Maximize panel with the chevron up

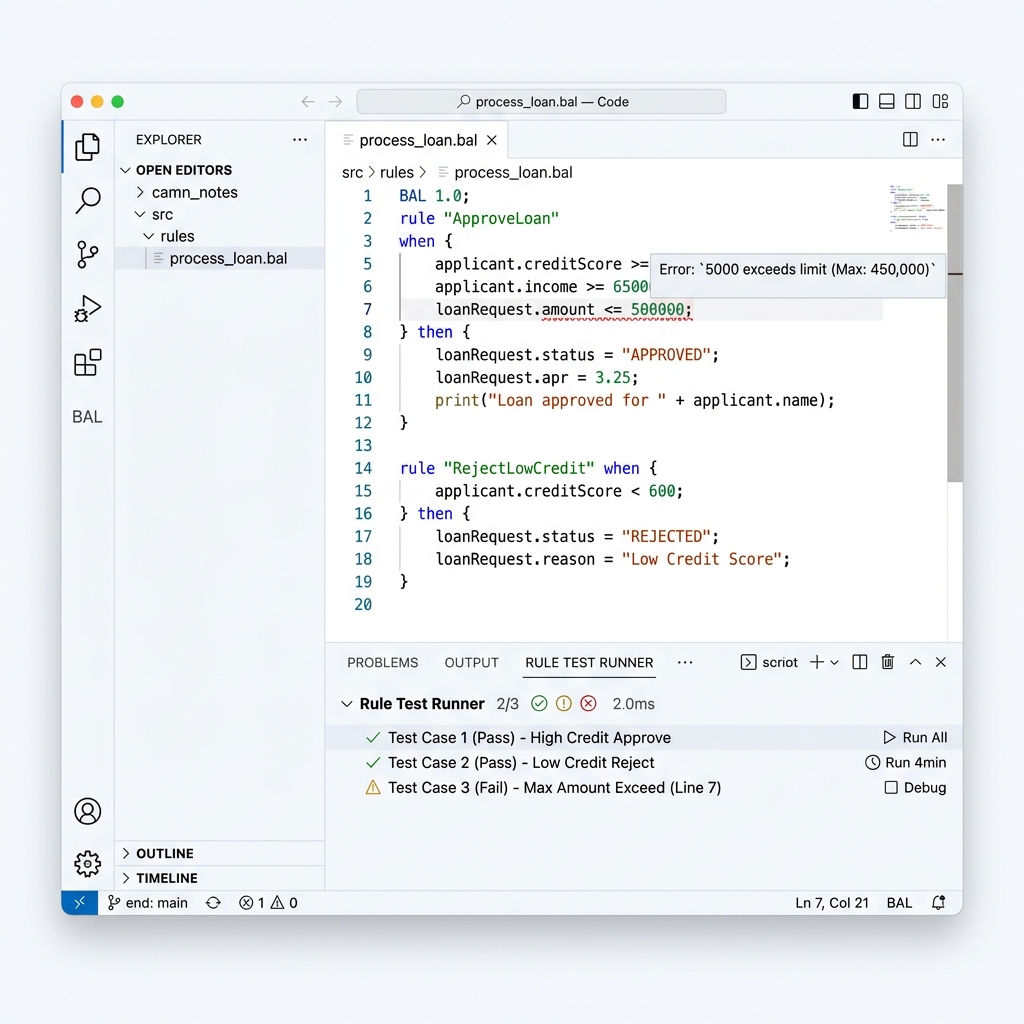coord(916,662)
